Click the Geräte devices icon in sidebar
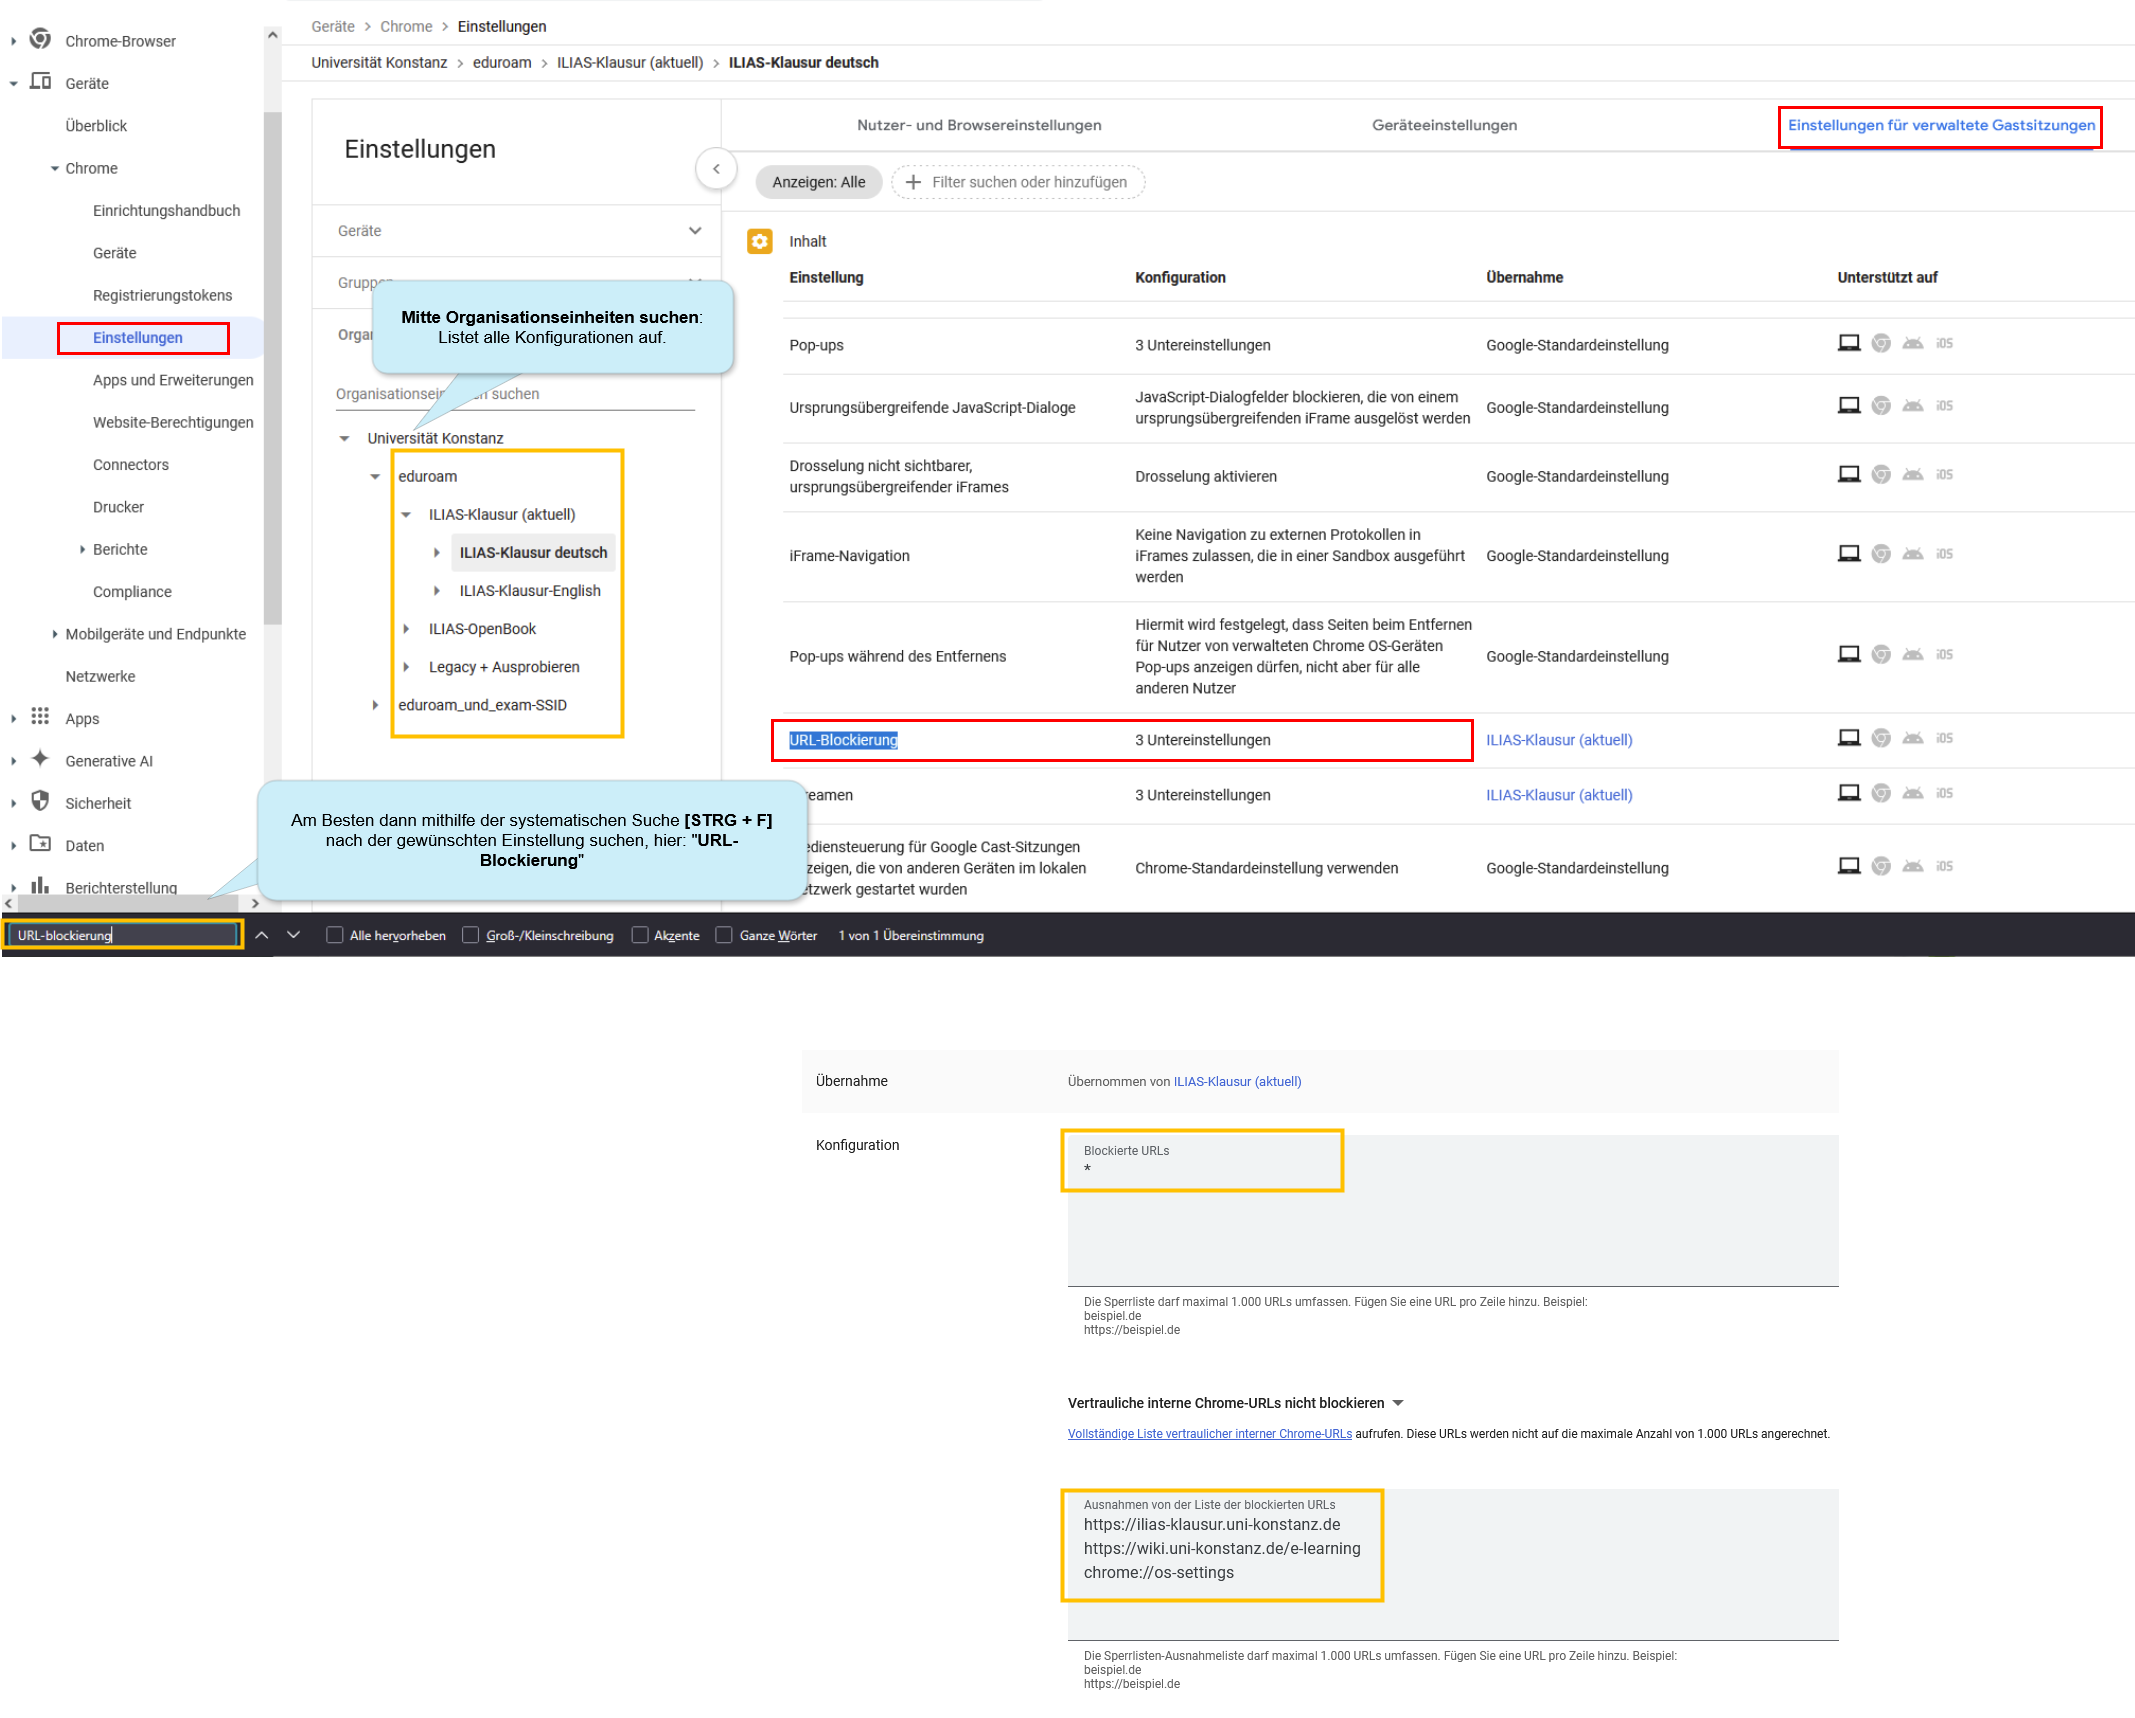 (40, 81)
